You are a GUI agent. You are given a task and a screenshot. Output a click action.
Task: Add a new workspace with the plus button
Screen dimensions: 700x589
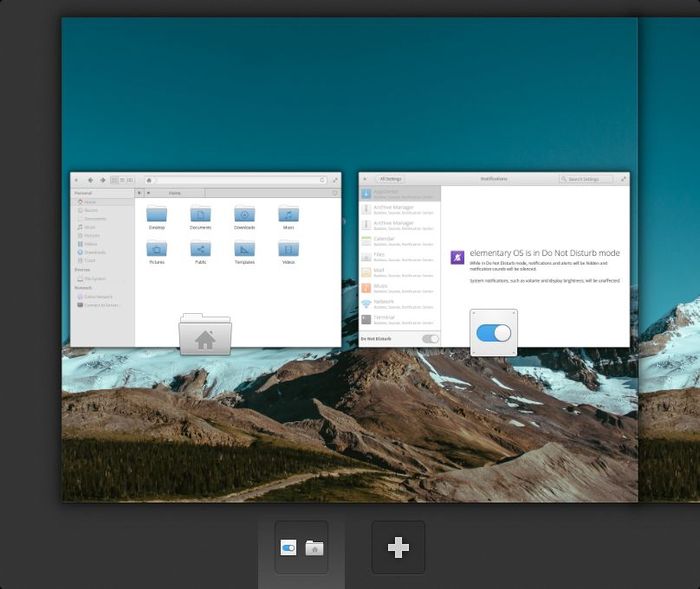pyautogui.click(x=398, y=547)
